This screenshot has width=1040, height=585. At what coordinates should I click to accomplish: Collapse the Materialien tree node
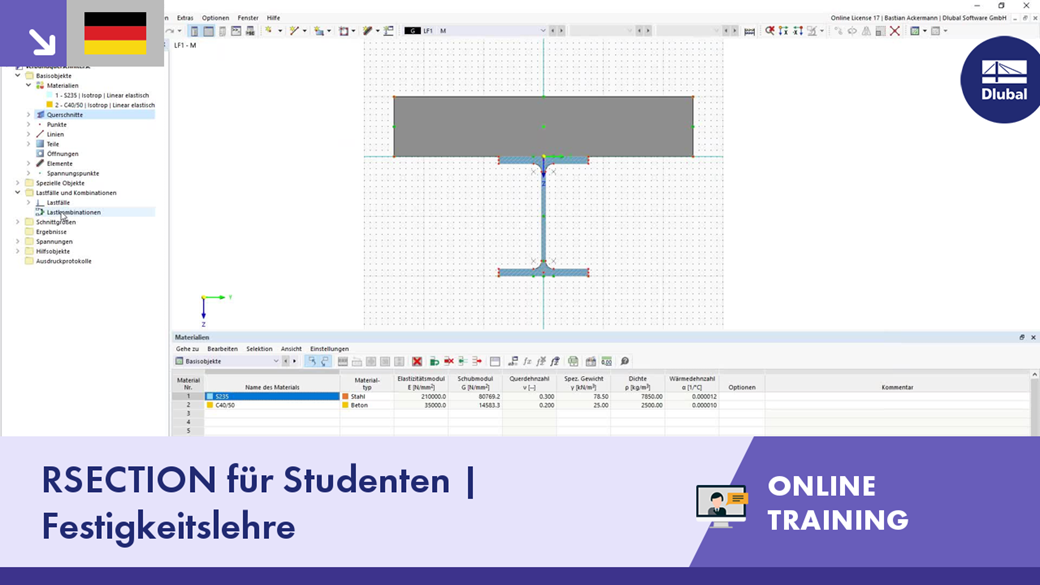coord(29,86)
